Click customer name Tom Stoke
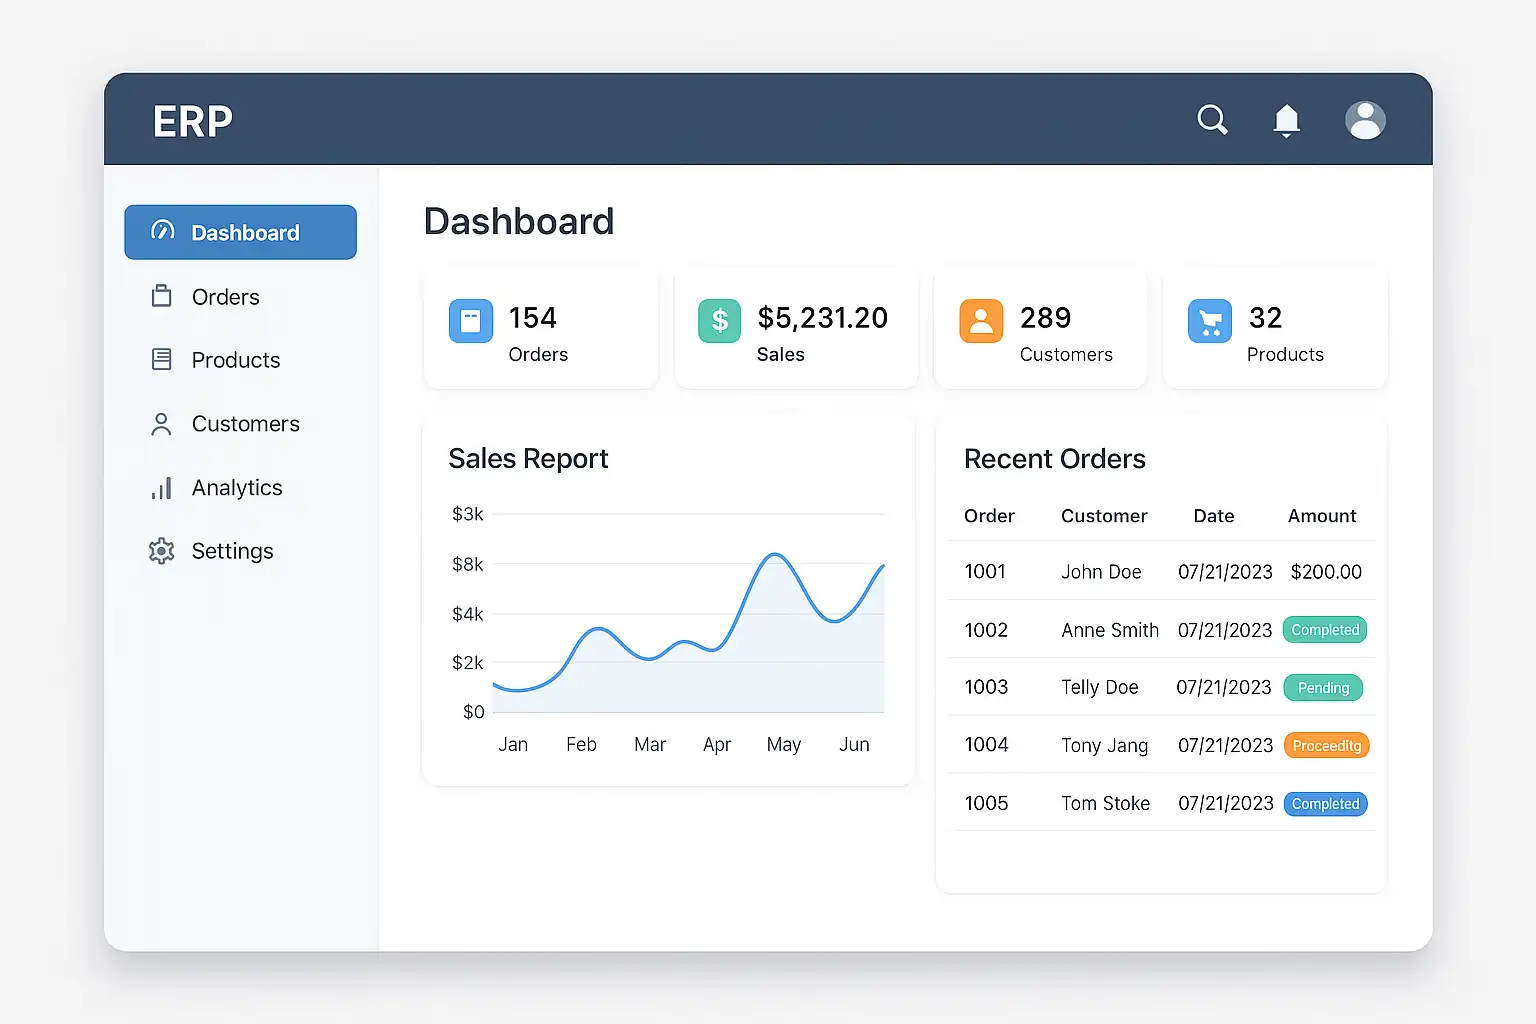The image size is (1536, 1024). pos(1106,803)
